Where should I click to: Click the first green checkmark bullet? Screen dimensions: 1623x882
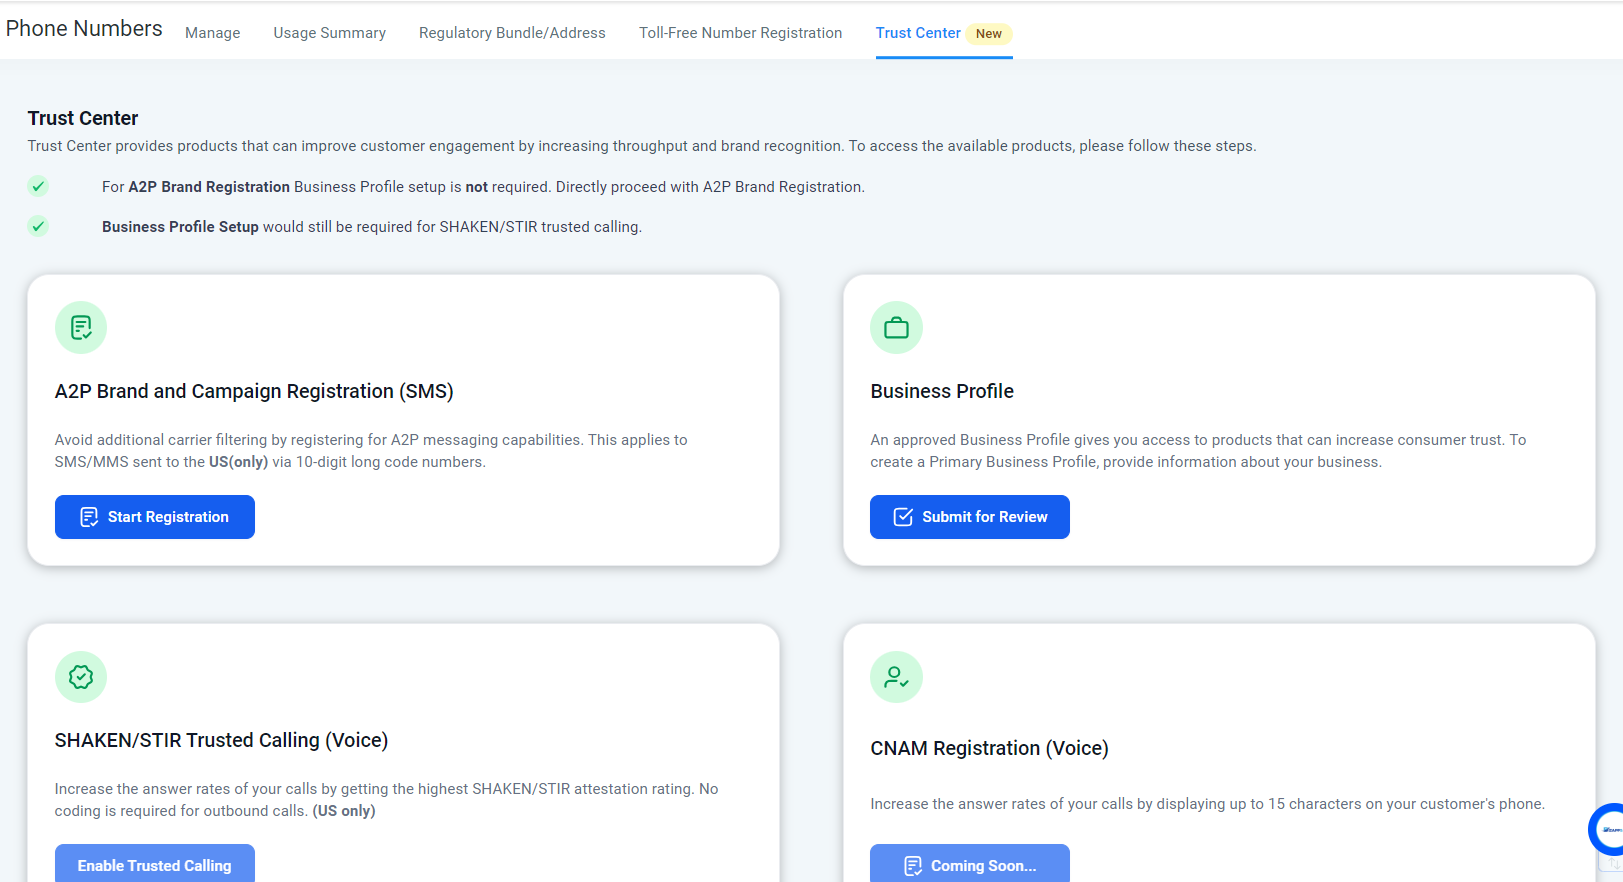coord(38,186)
